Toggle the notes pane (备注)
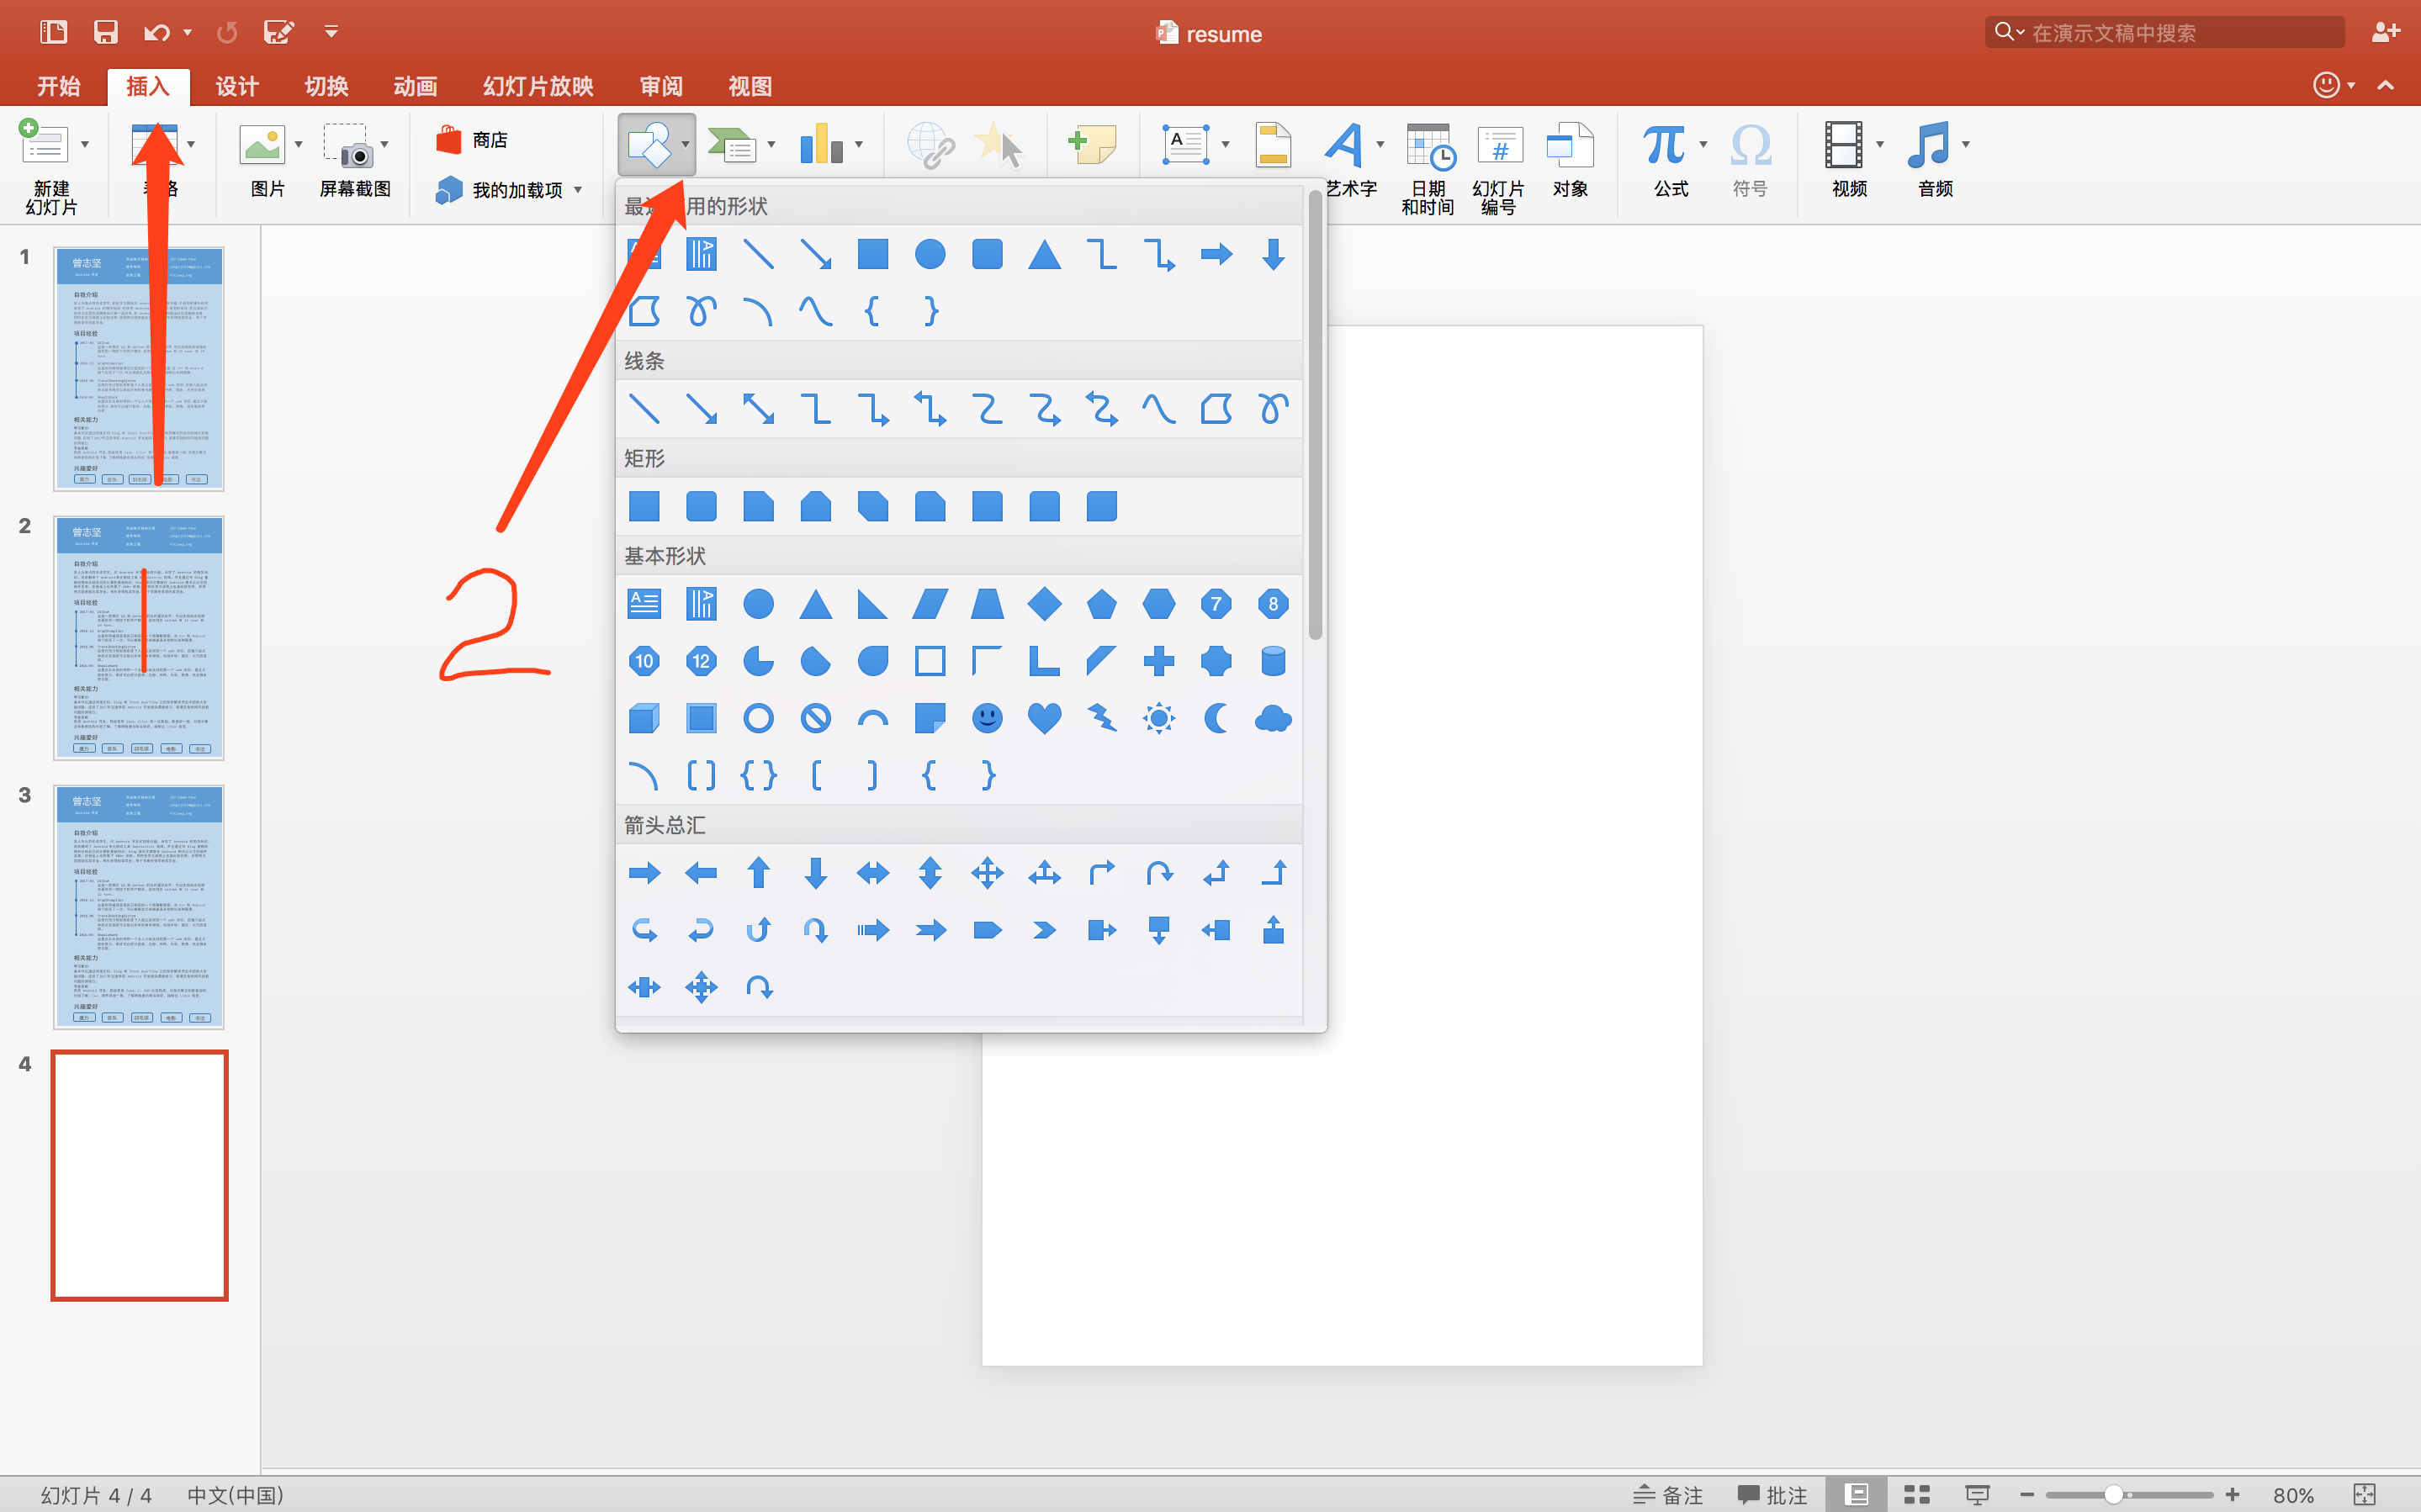This screenshot has height=1512, width=2421. 1668,1494
